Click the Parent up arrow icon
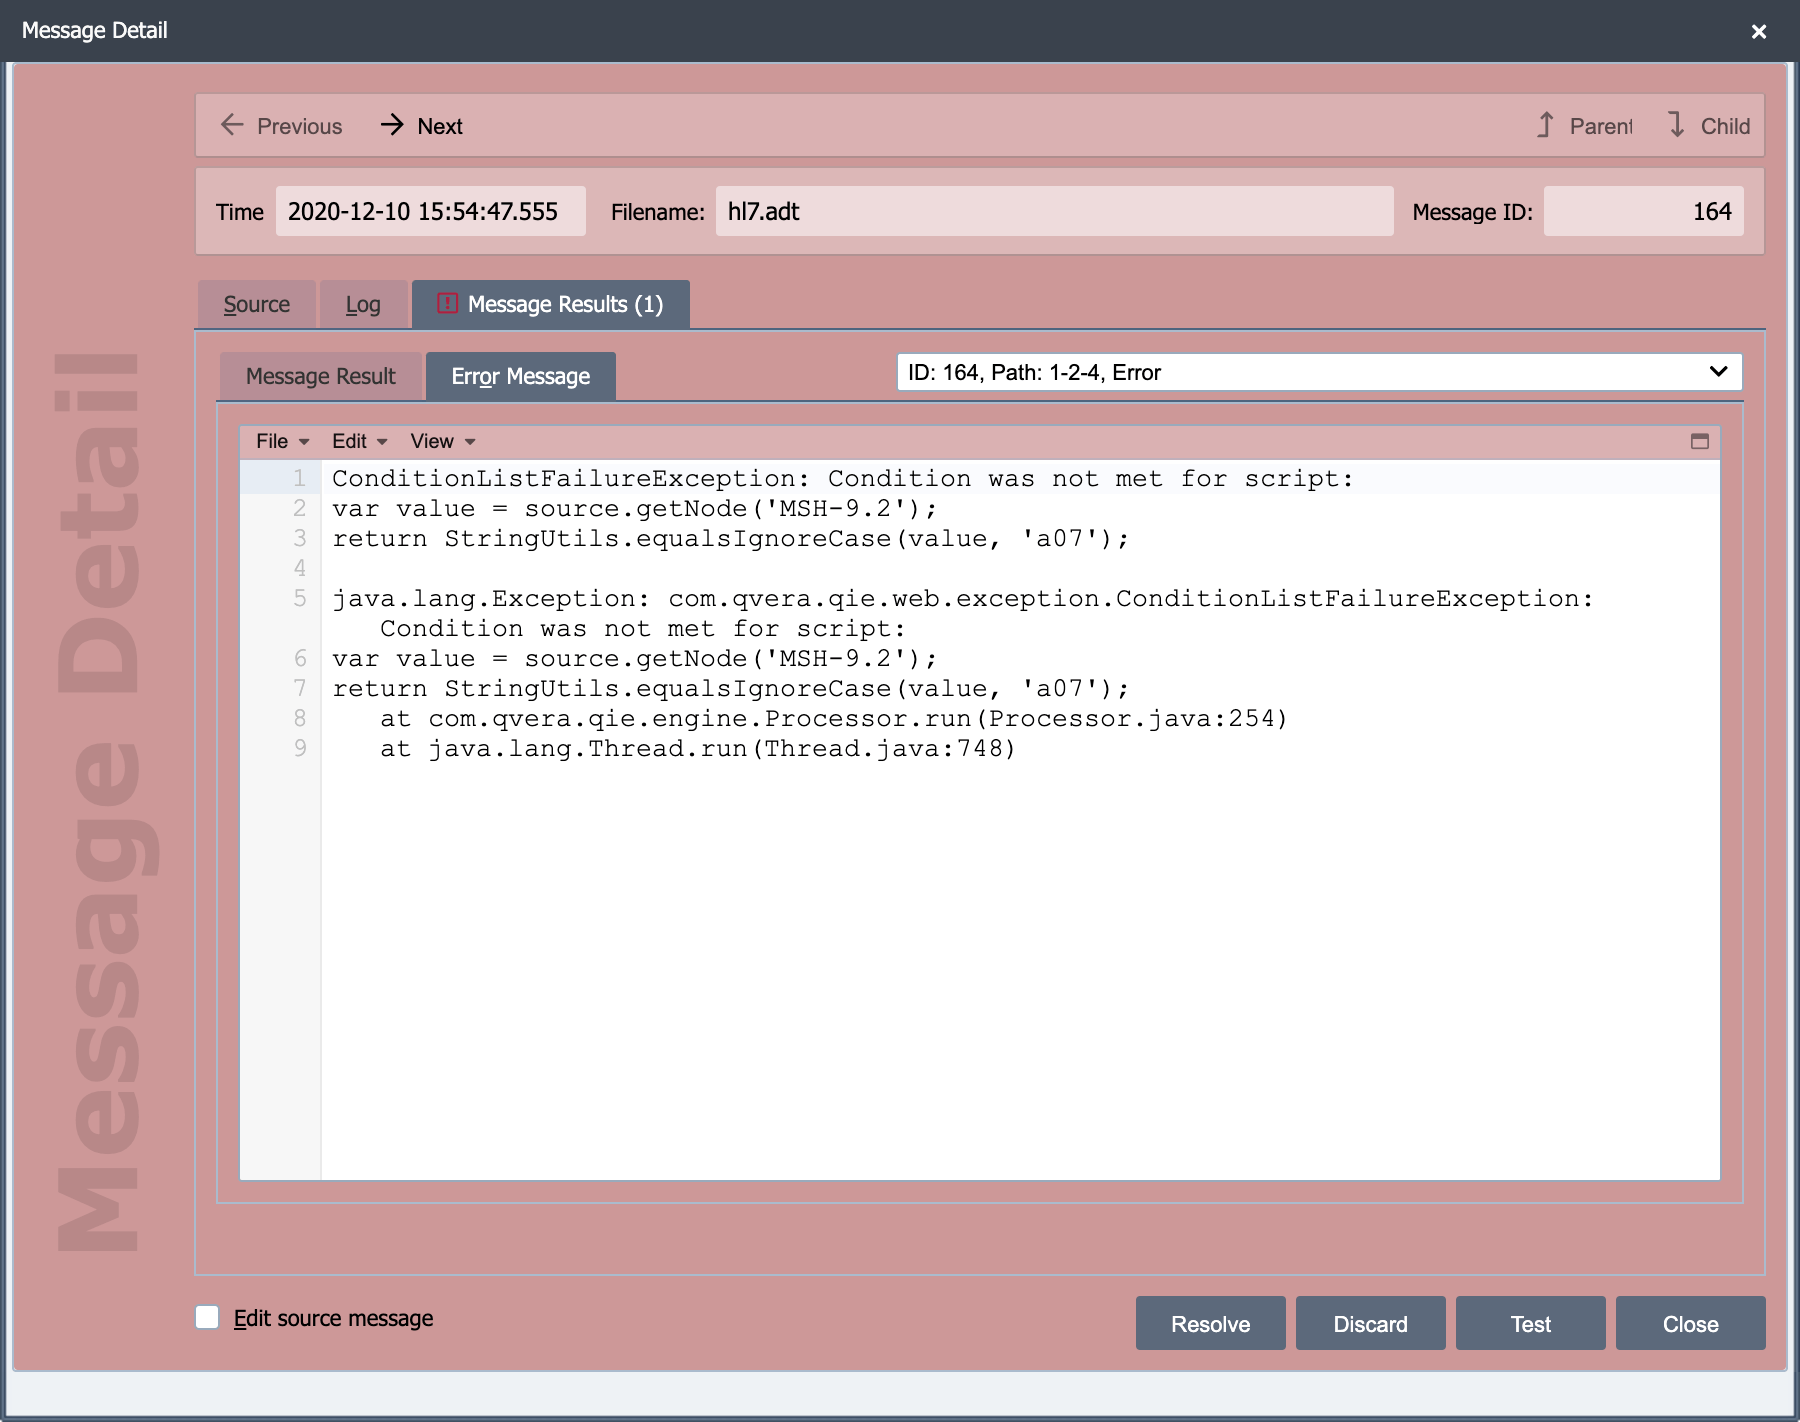 tap(1545, 125)
